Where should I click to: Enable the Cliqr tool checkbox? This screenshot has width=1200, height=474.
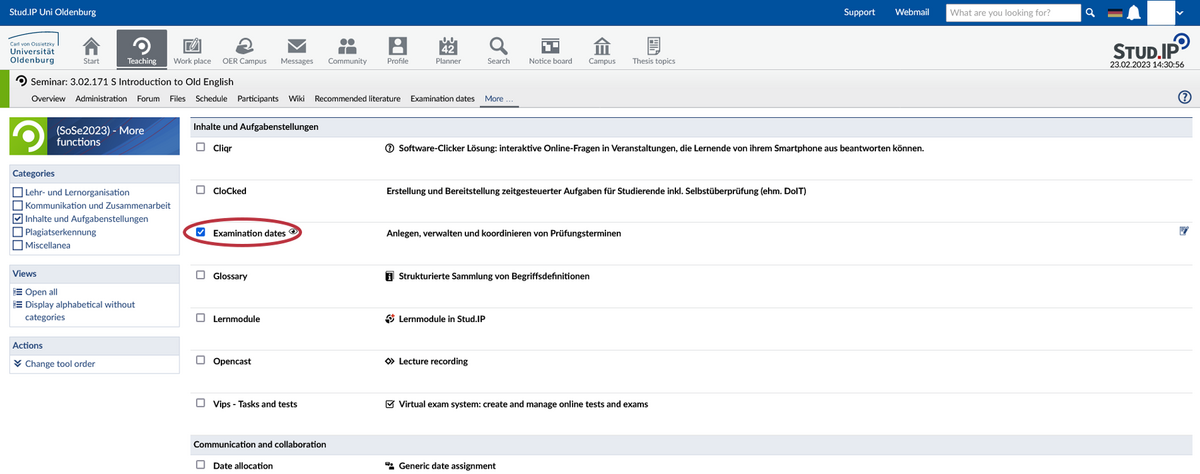pos(201,147)
